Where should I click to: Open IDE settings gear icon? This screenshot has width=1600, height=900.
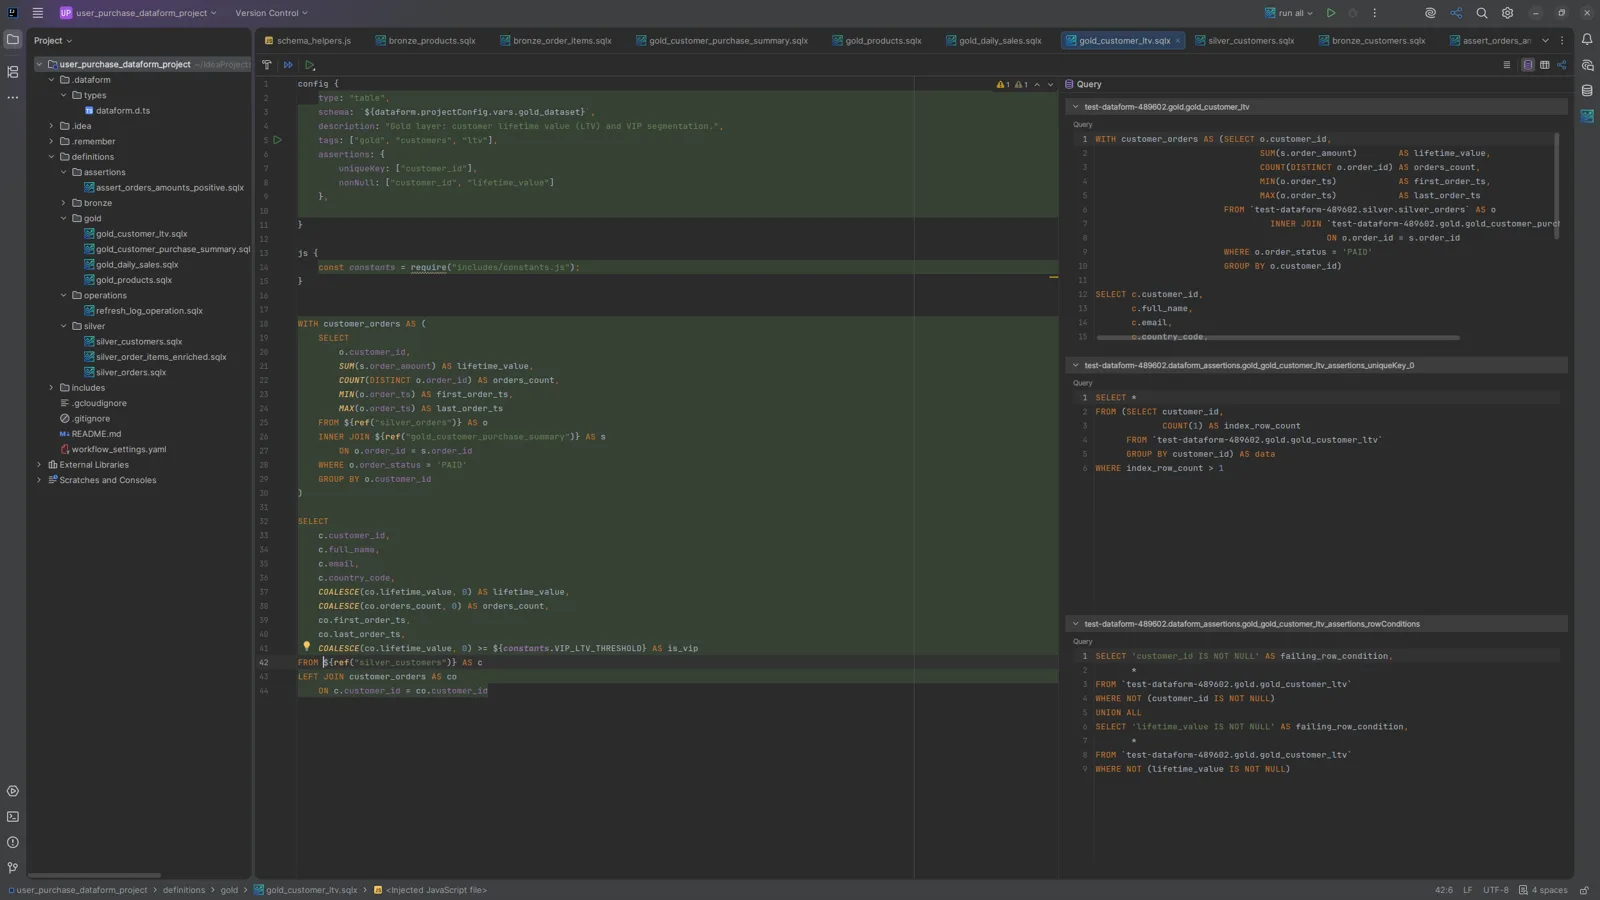click(x=1508, y=13)
